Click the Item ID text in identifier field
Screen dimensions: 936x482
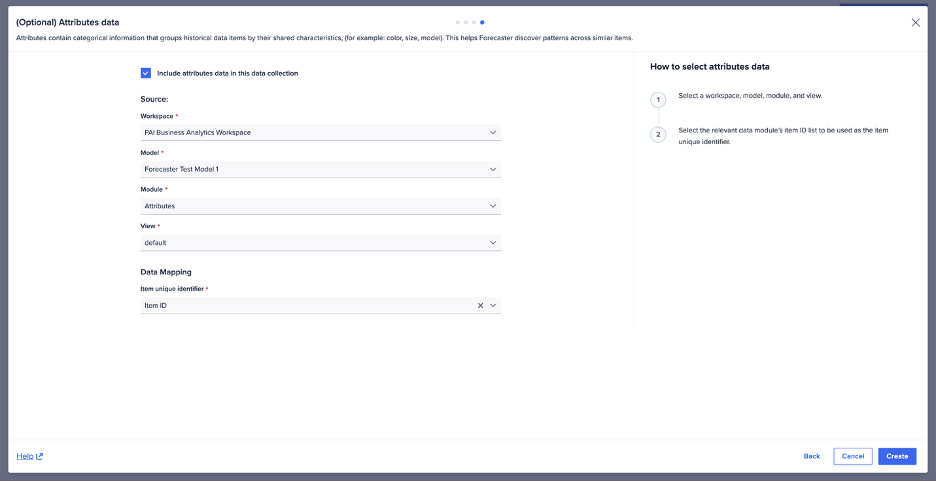tap(156, 305)
